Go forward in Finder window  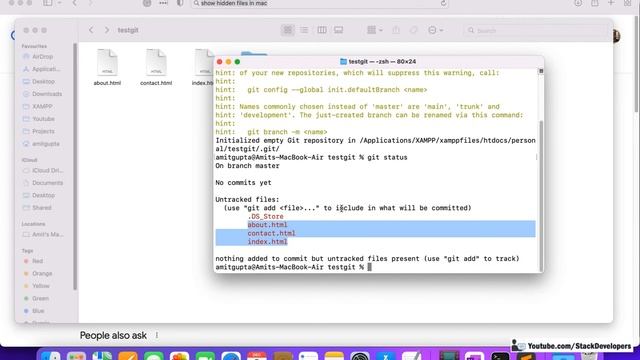pos(107,30)
